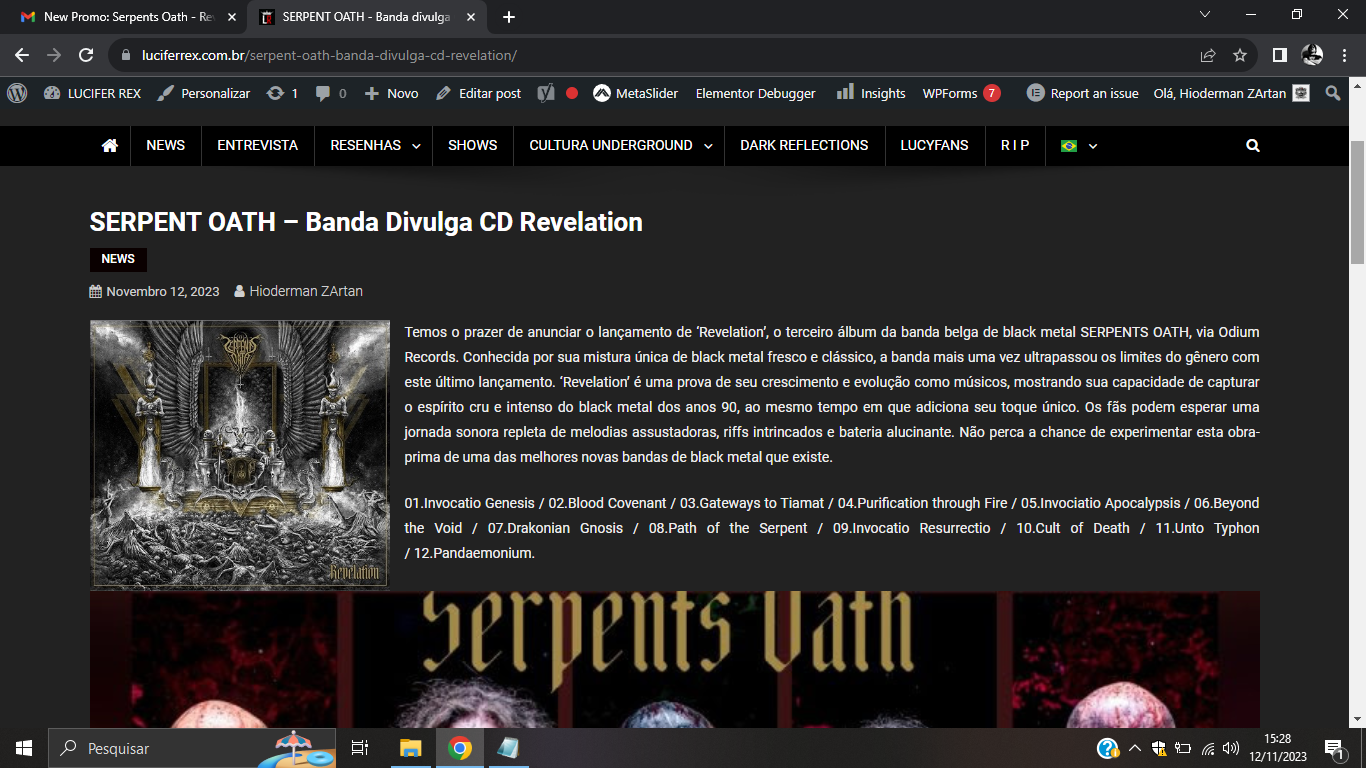Open notification center icon
The image size is (1366, 768).
1334,748
